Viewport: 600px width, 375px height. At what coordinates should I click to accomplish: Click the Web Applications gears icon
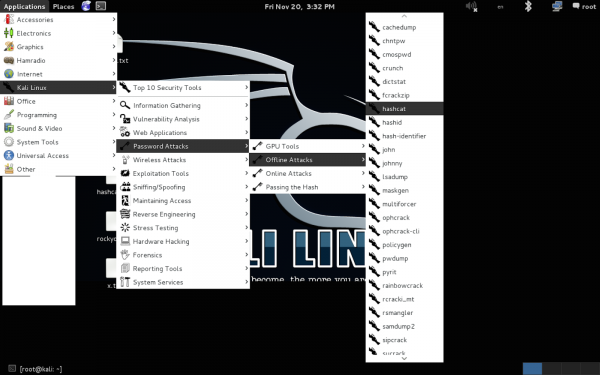125,132
